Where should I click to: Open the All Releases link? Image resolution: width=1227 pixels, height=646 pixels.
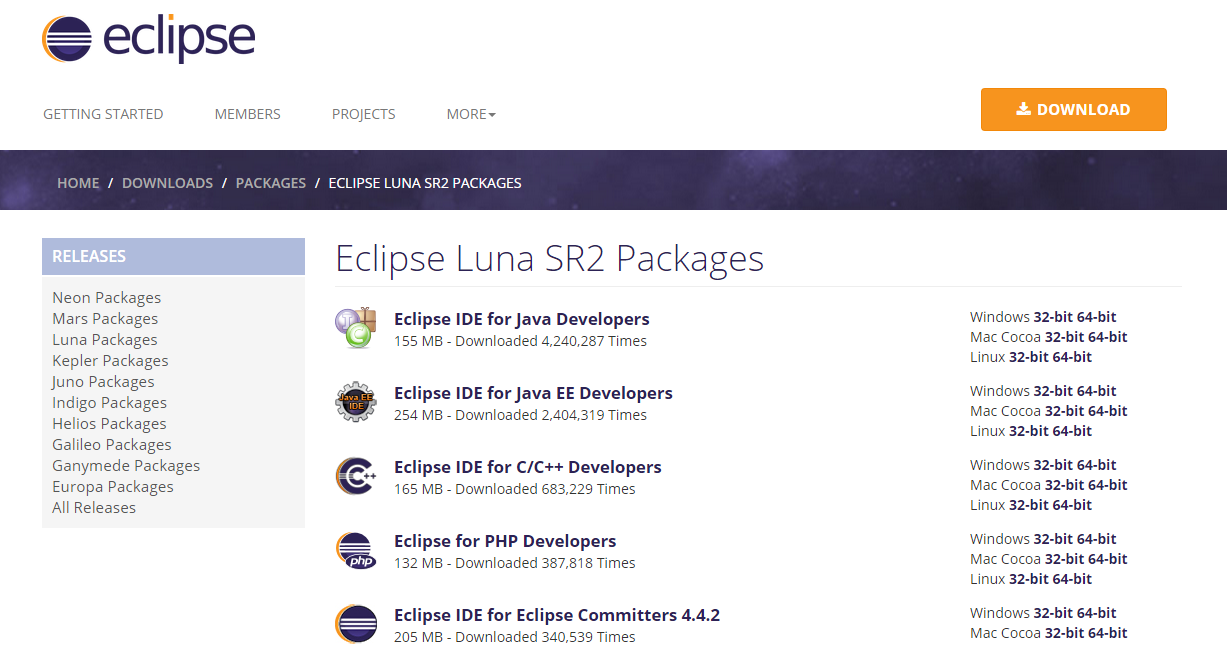[x=94, y=507]
